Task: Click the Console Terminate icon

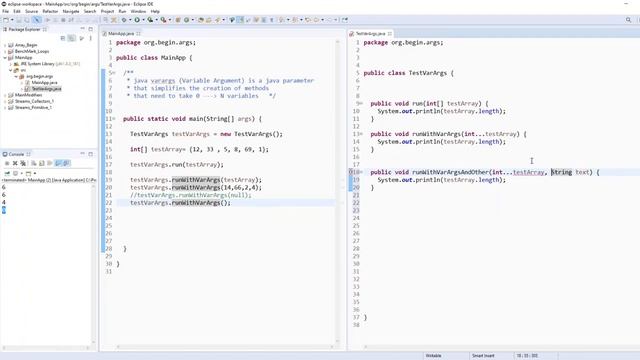Action: [x=7, y=163]
